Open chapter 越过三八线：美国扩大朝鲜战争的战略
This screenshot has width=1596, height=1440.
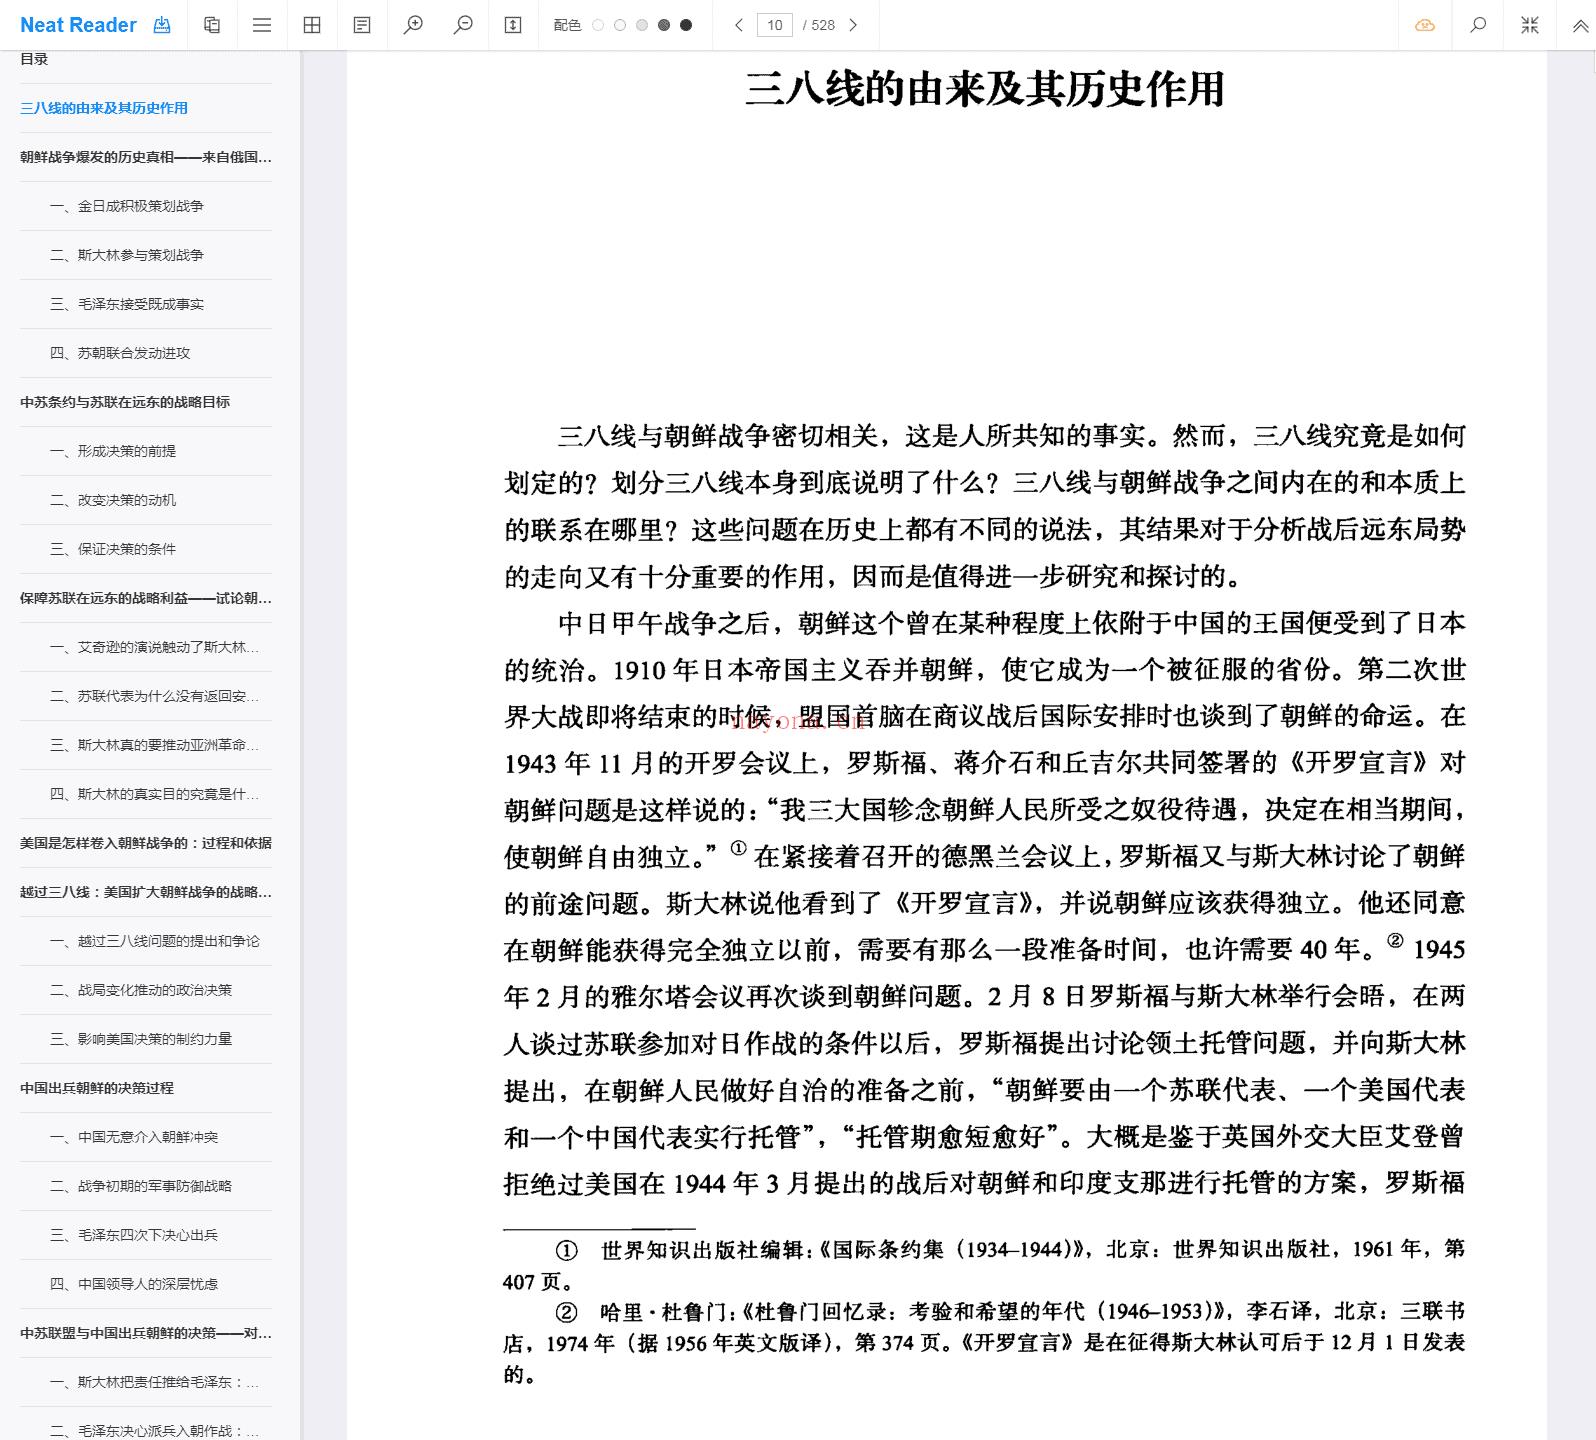point(146,892)
